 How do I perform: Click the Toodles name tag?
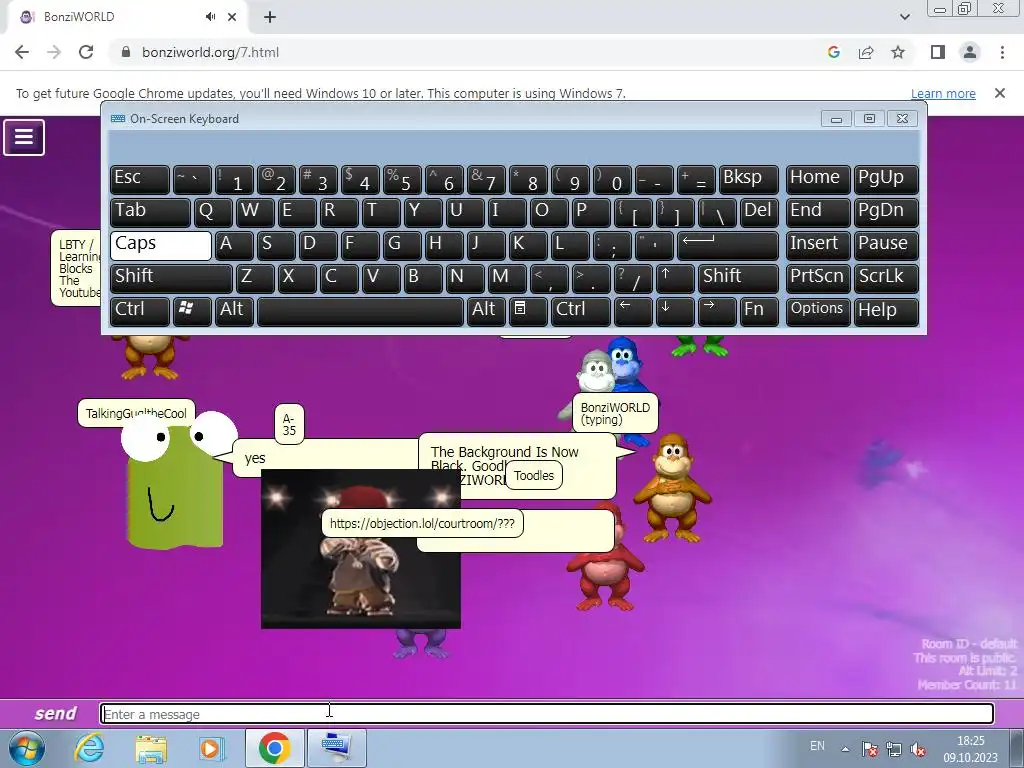coord(534,475)
